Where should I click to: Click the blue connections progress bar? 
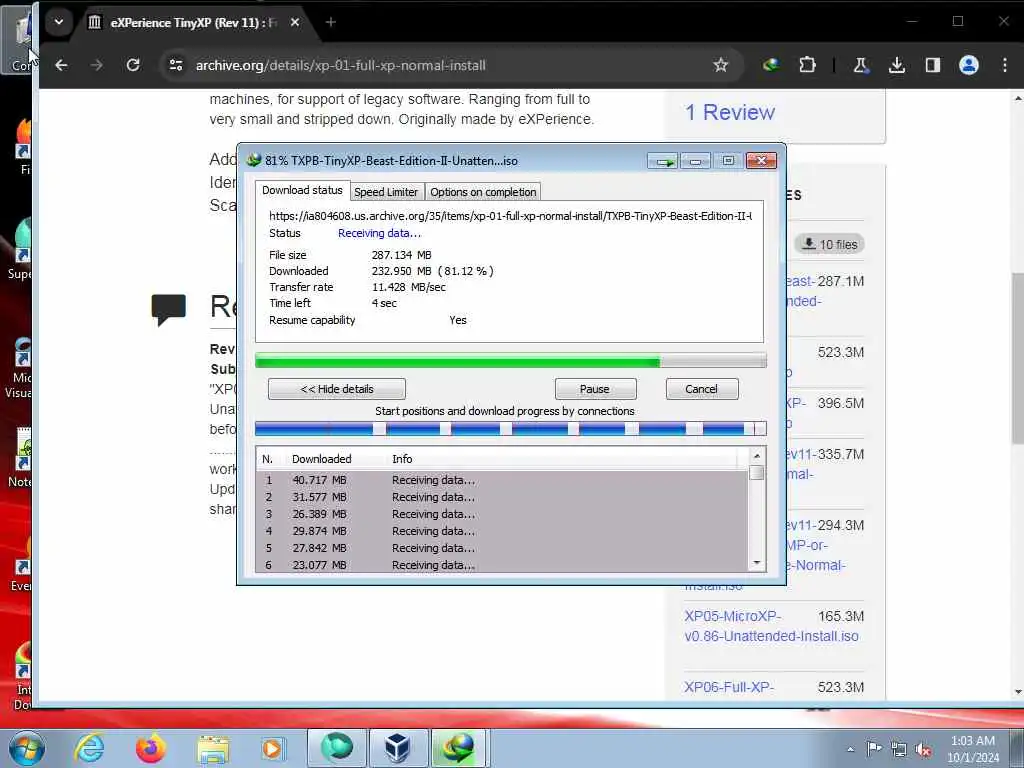[x=511, y=428]
